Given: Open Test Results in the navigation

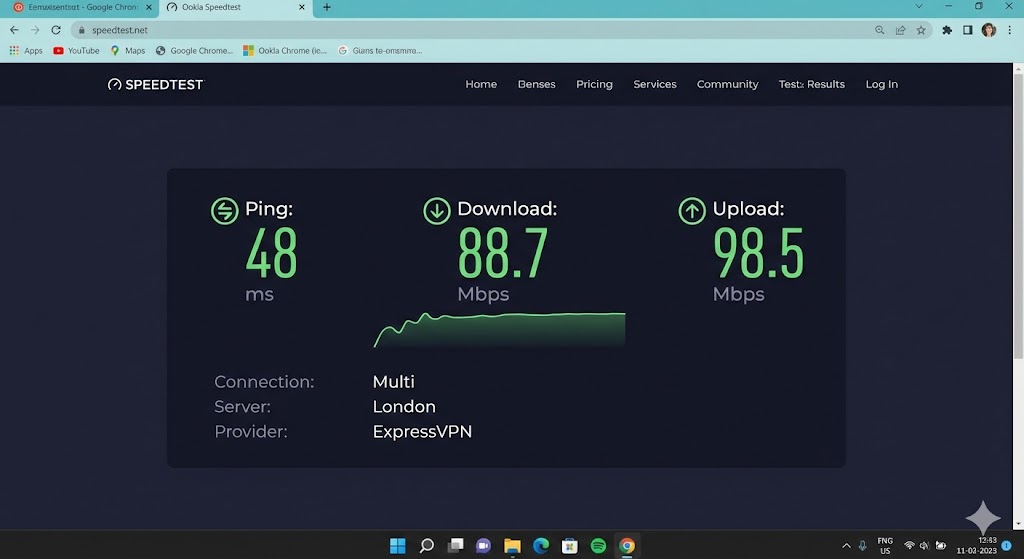Looking at the screenshot, I should pos(812,84).
